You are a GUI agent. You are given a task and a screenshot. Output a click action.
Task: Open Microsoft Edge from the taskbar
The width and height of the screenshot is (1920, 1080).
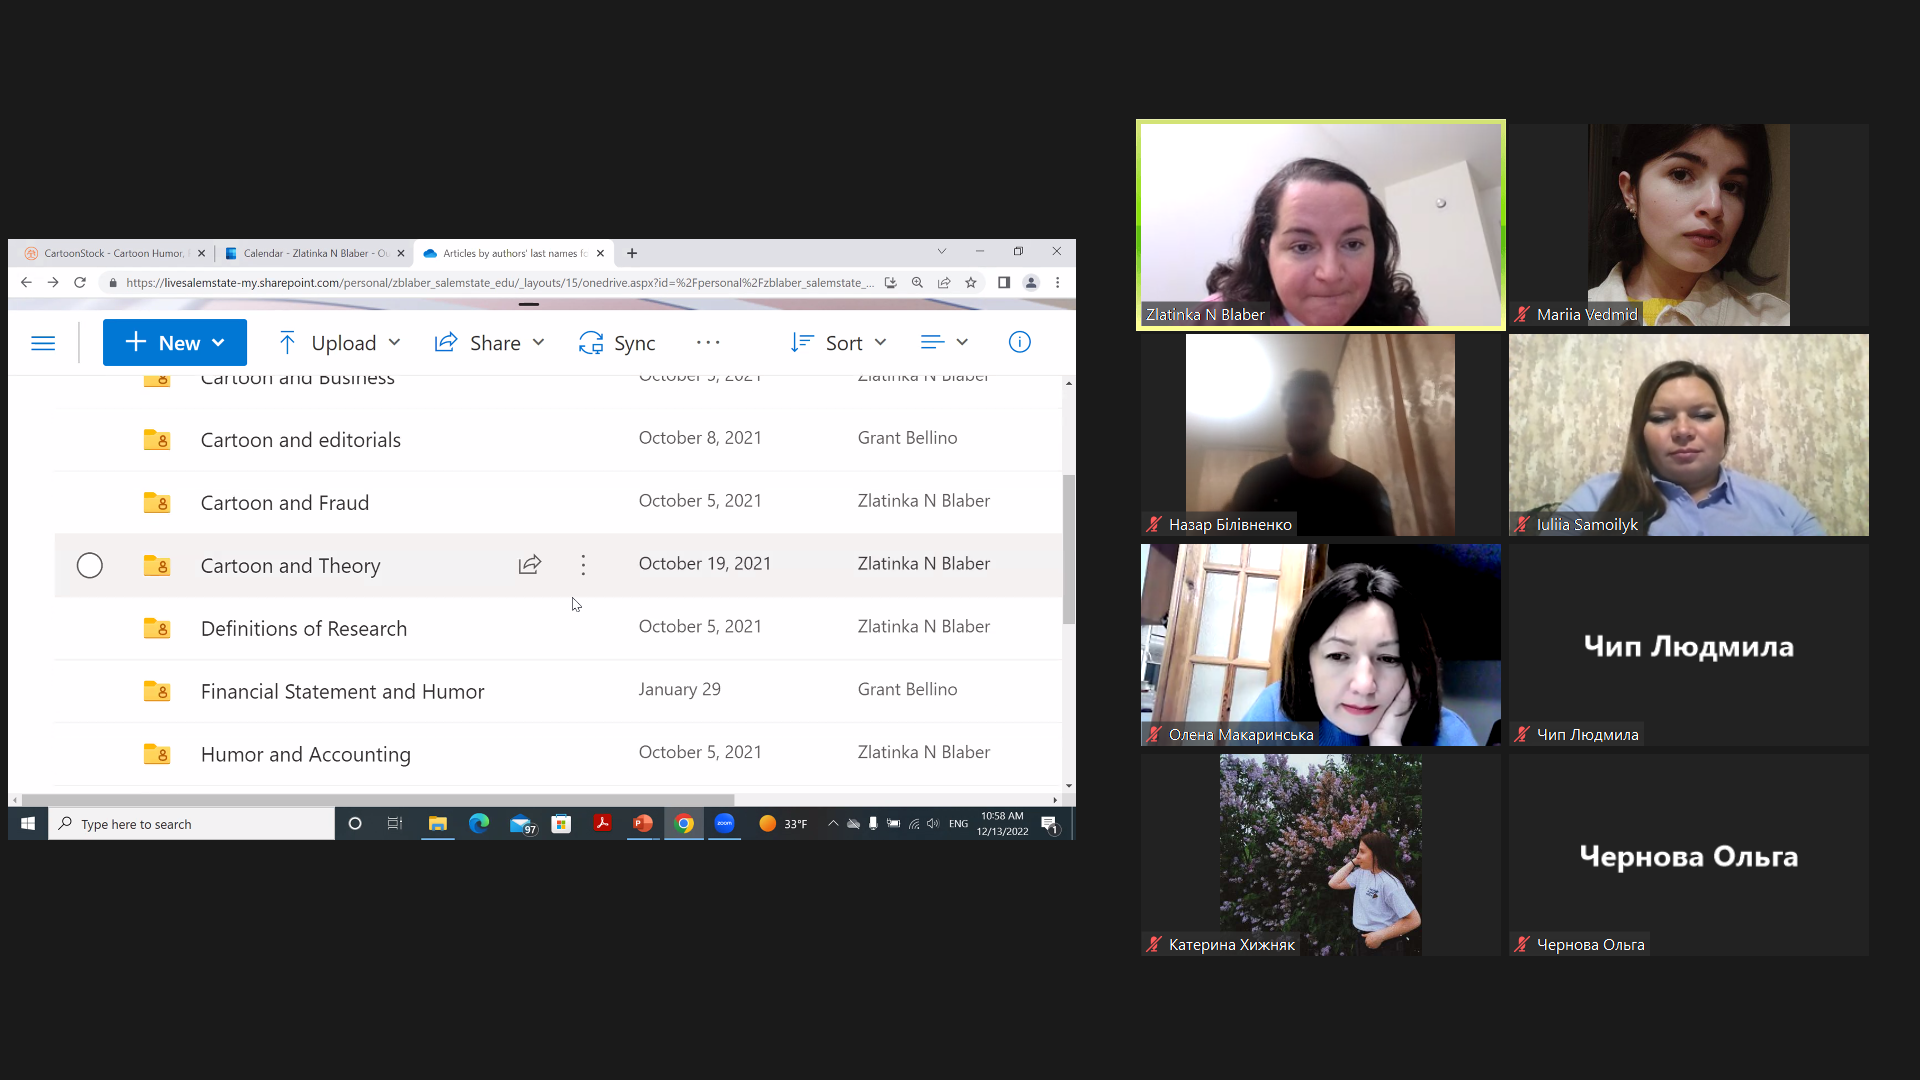(x=479, y=824)
